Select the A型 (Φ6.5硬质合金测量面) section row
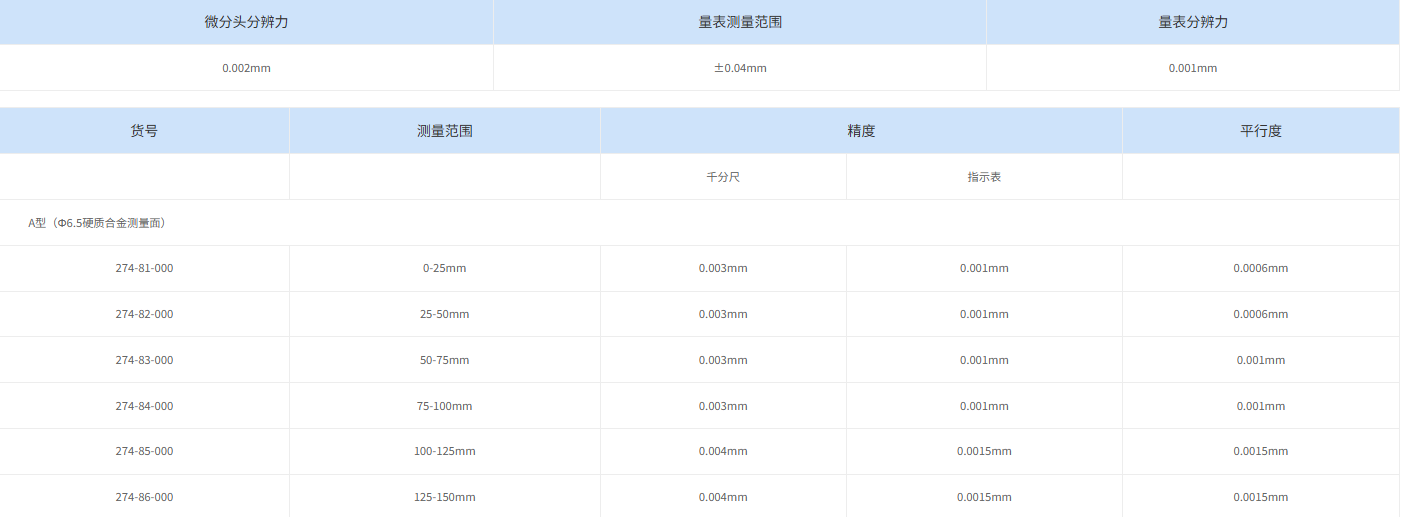 coord(97,223)
